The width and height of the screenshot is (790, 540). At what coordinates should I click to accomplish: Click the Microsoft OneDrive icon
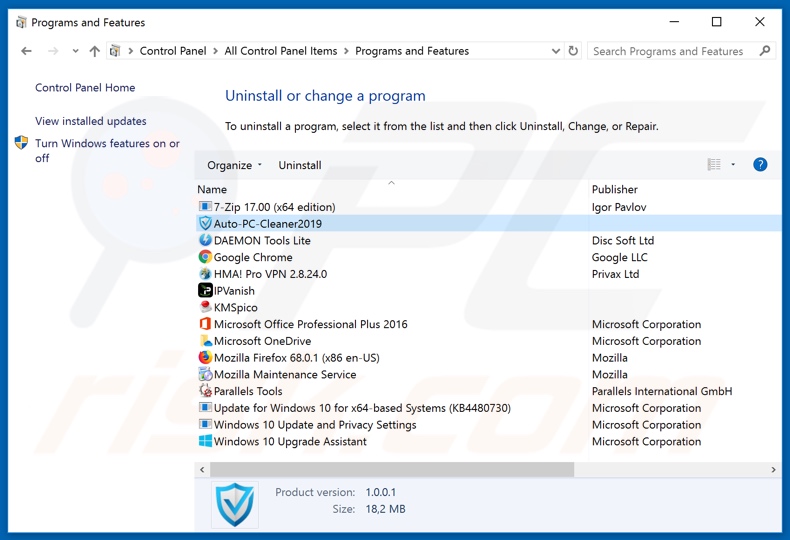click(205, 341)
